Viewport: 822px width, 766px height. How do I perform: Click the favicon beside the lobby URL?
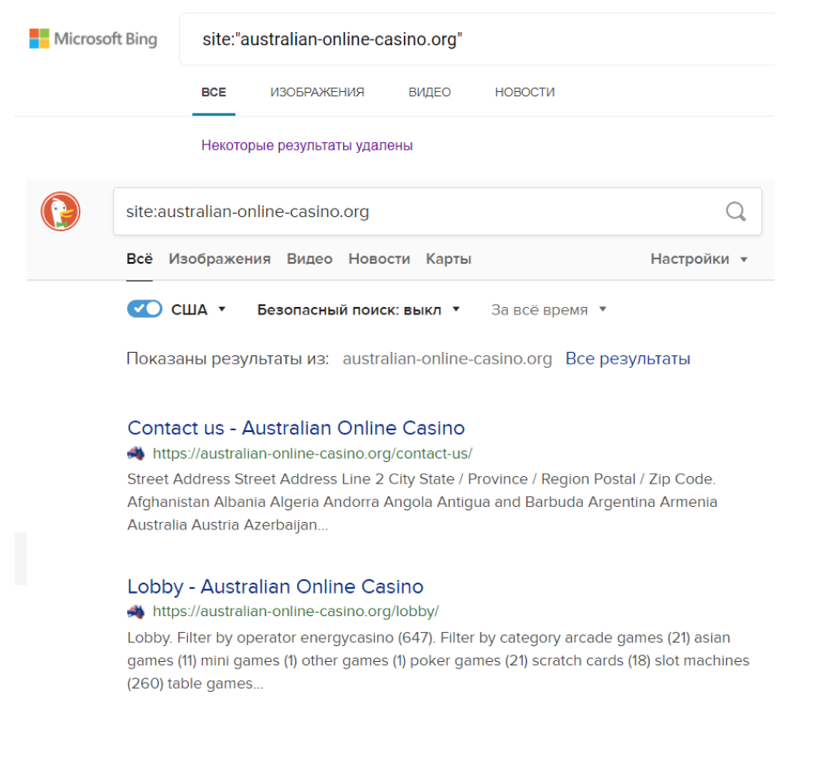(137, 611)
